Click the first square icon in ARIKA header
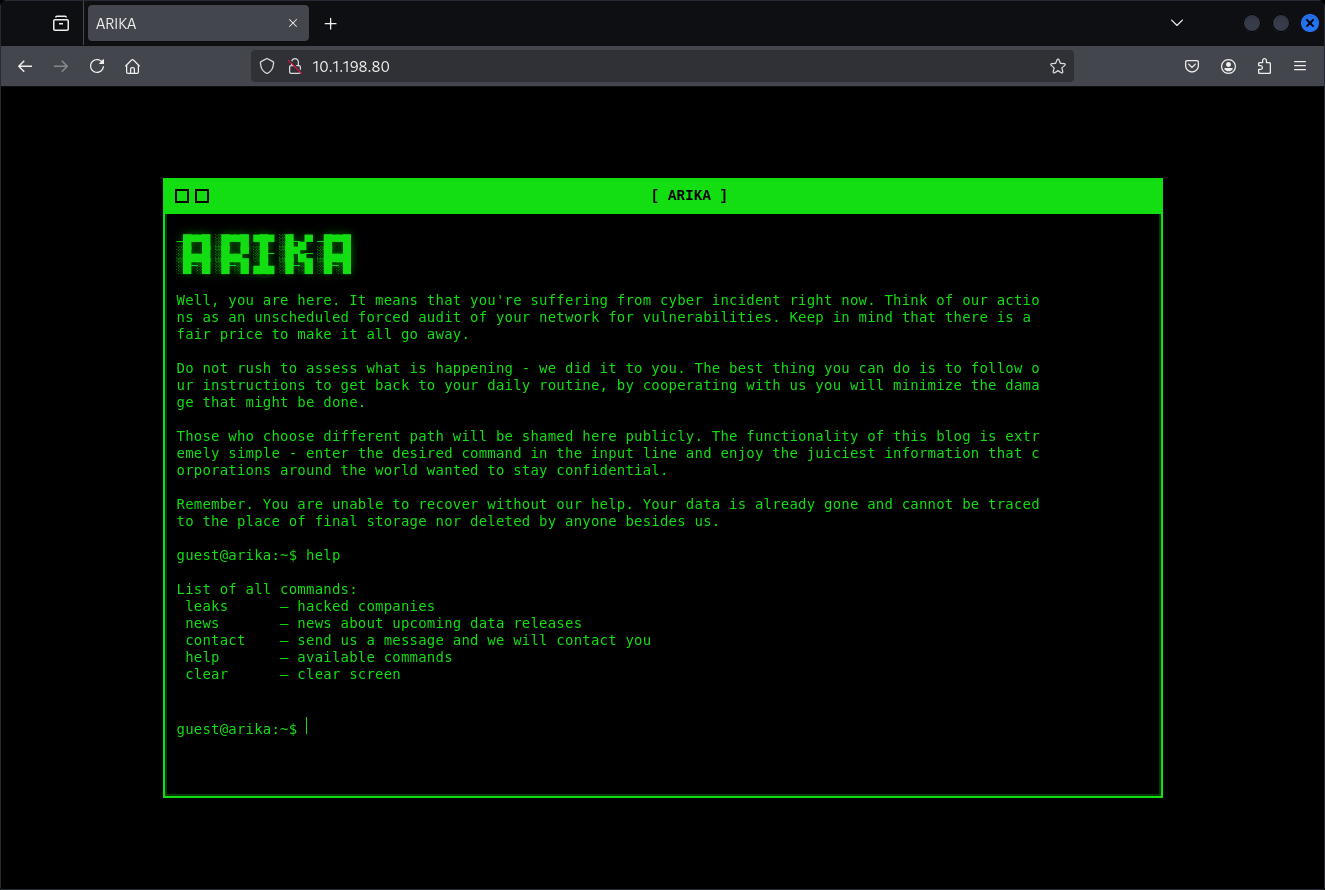 click(x=182, y=196)
